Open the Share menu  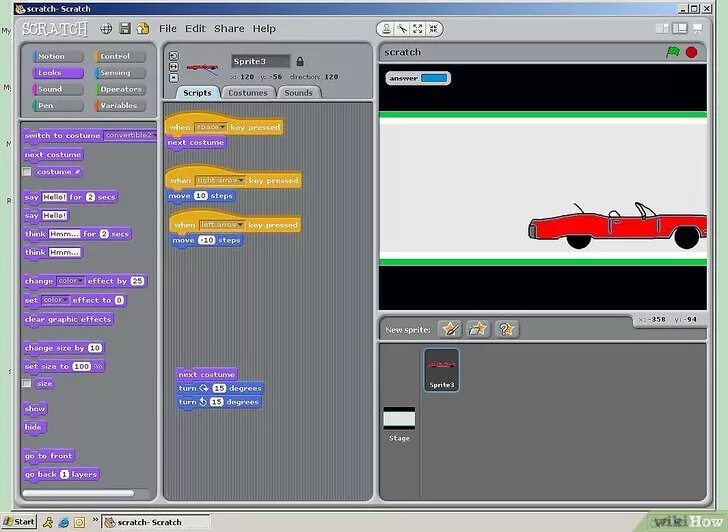click(x=229, y=29)
